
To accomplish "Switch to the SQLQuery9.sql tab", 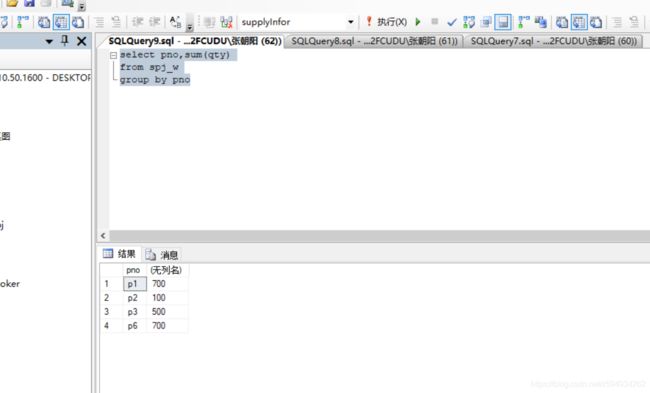I will pos(195,41).
